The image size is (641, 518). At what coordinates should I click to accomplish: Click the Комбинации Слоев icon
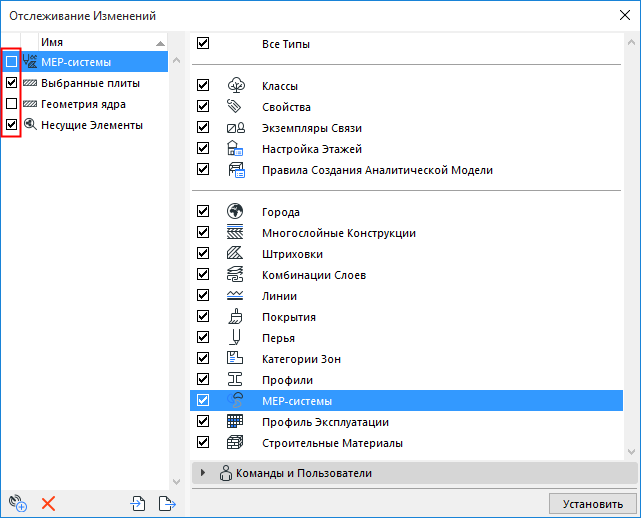[x=235, y=274]
